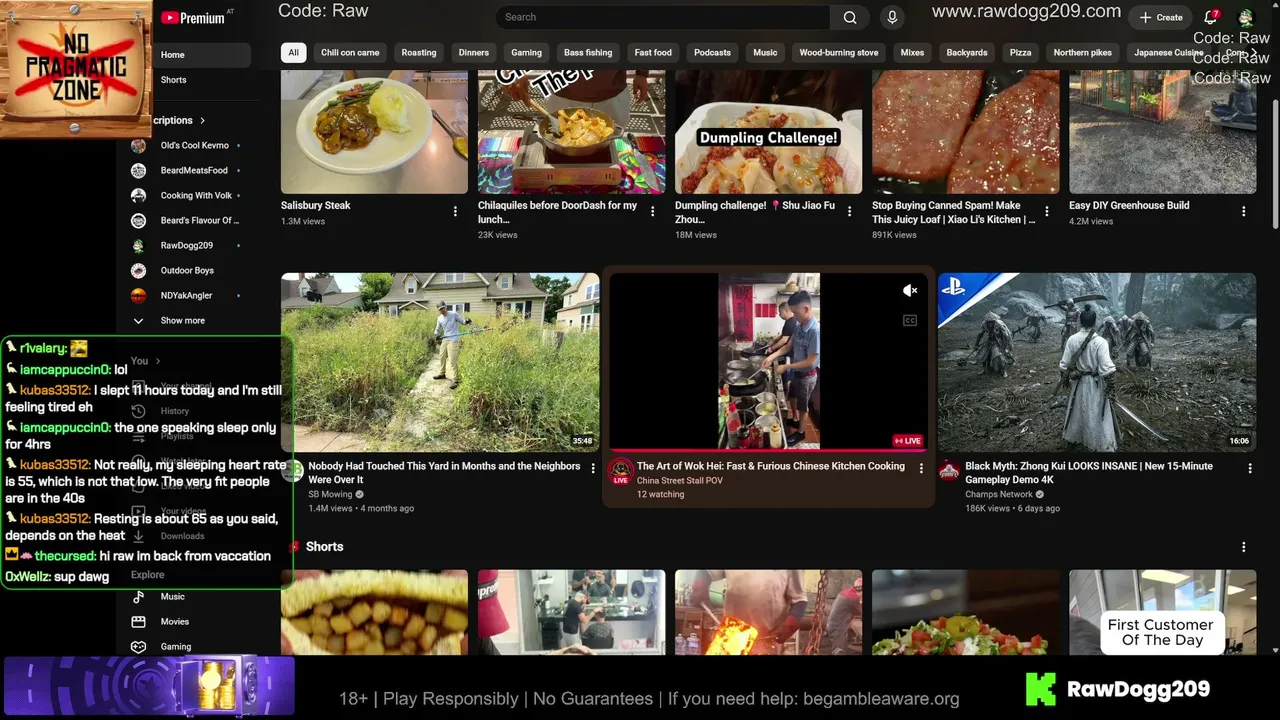Open more options for Chilaquiles video
1280x720 pixels.
pos(652,211)
